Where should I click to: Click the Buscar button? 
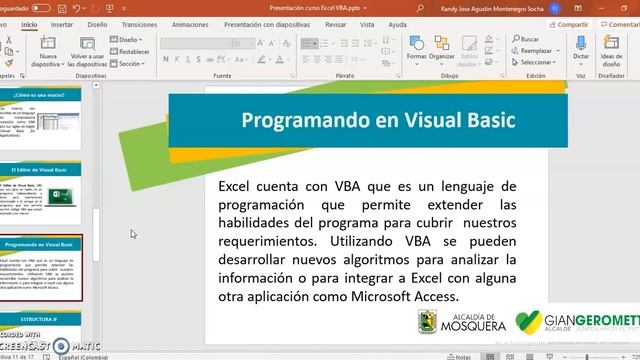coord(526,39)
